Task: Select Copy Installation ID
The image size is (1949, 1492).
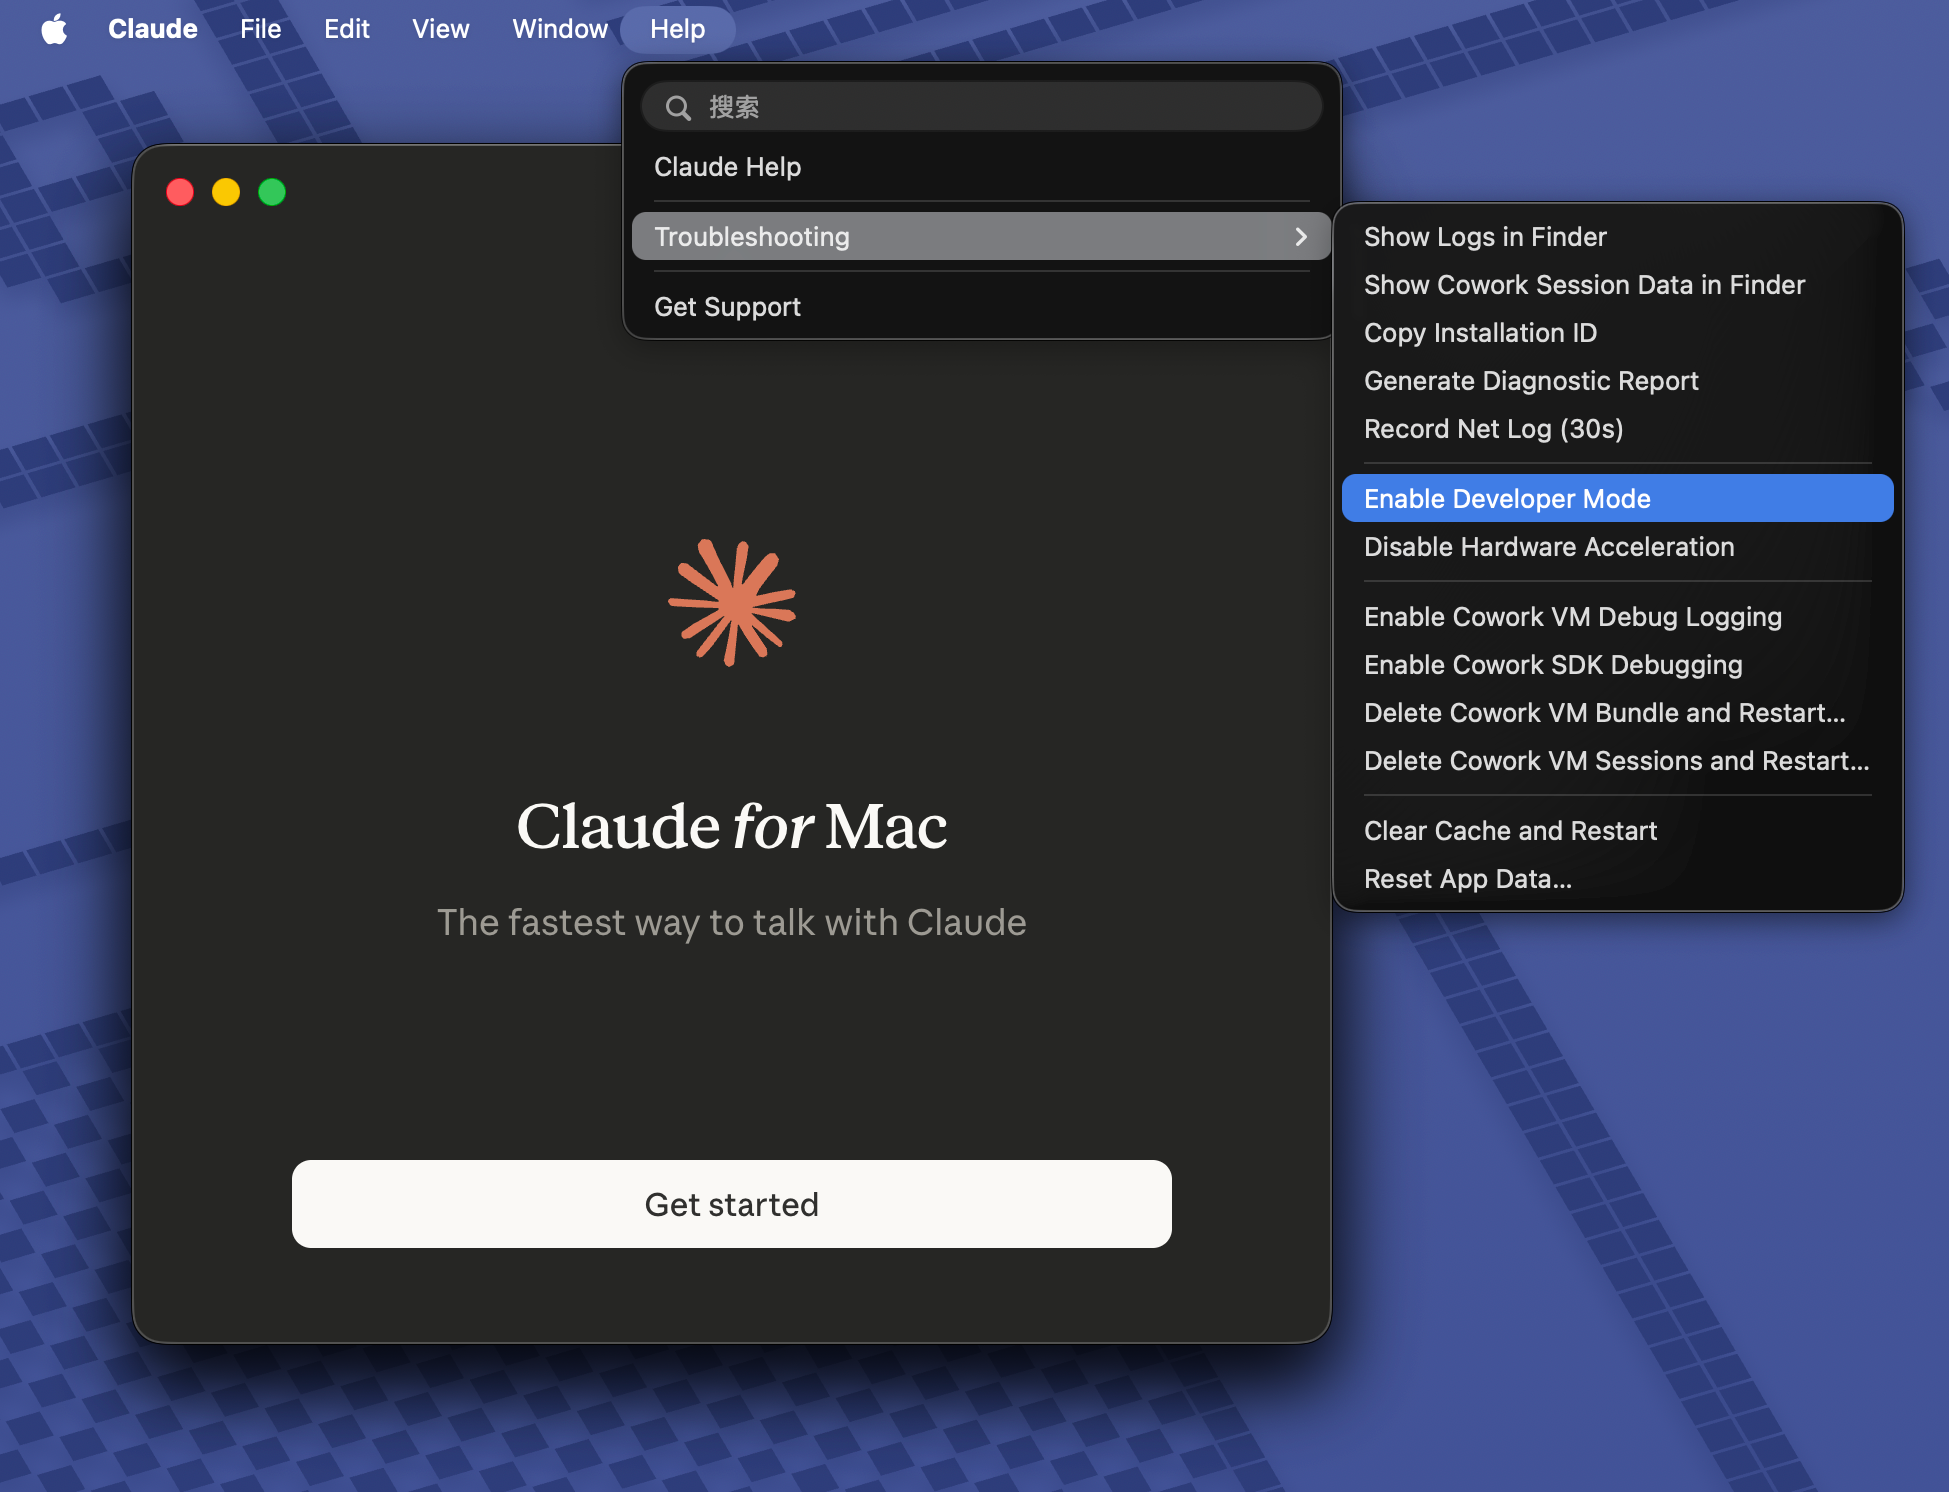Action: (1618, 333)
